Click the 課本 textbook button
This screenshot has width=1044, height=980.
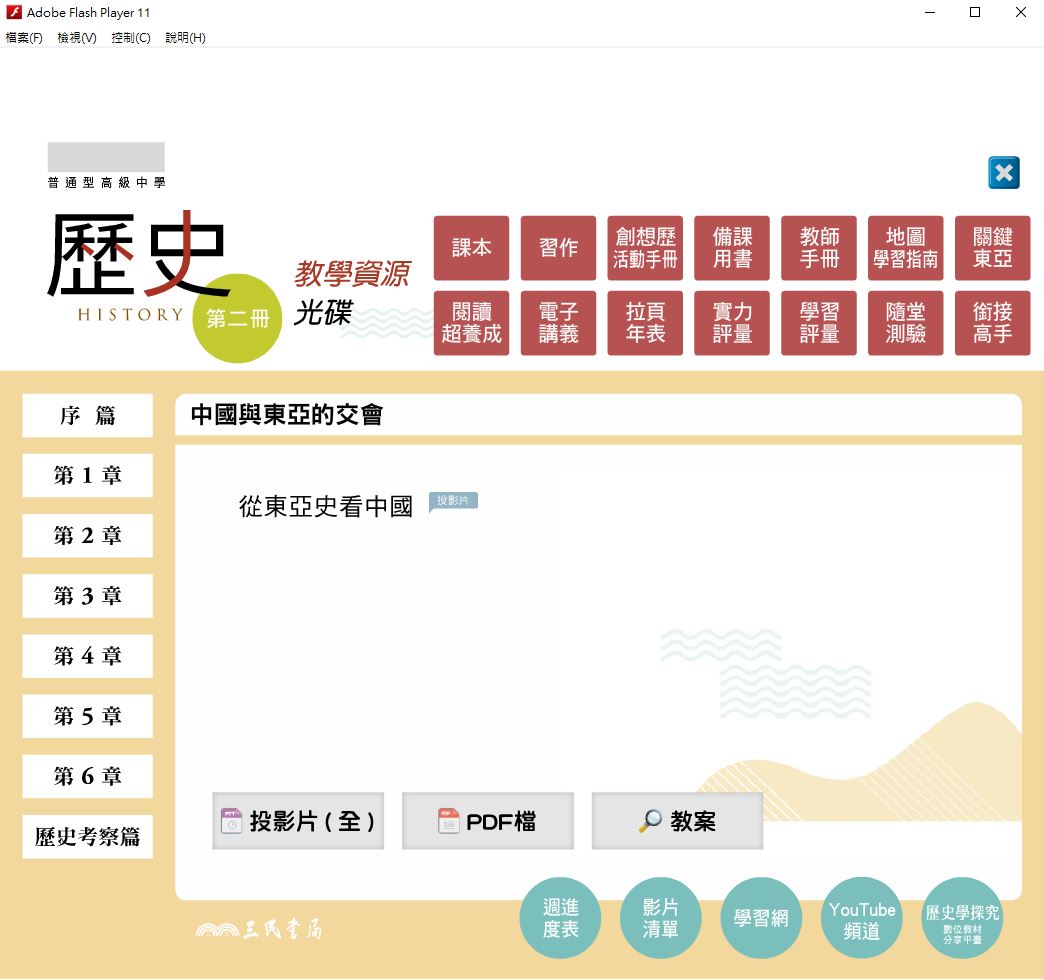click(471, 248)
